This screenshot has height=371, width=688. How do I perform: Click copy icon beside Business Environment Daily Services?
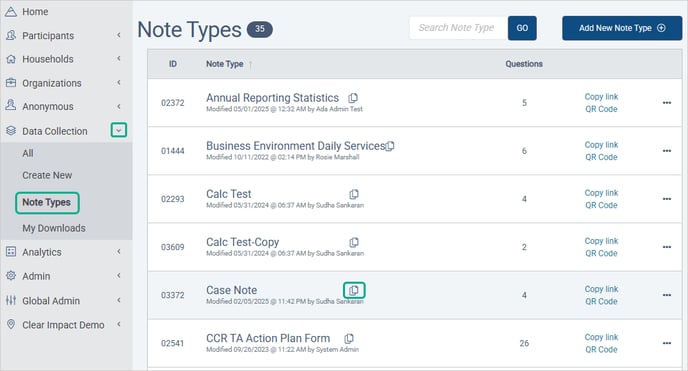coord(390,146)
